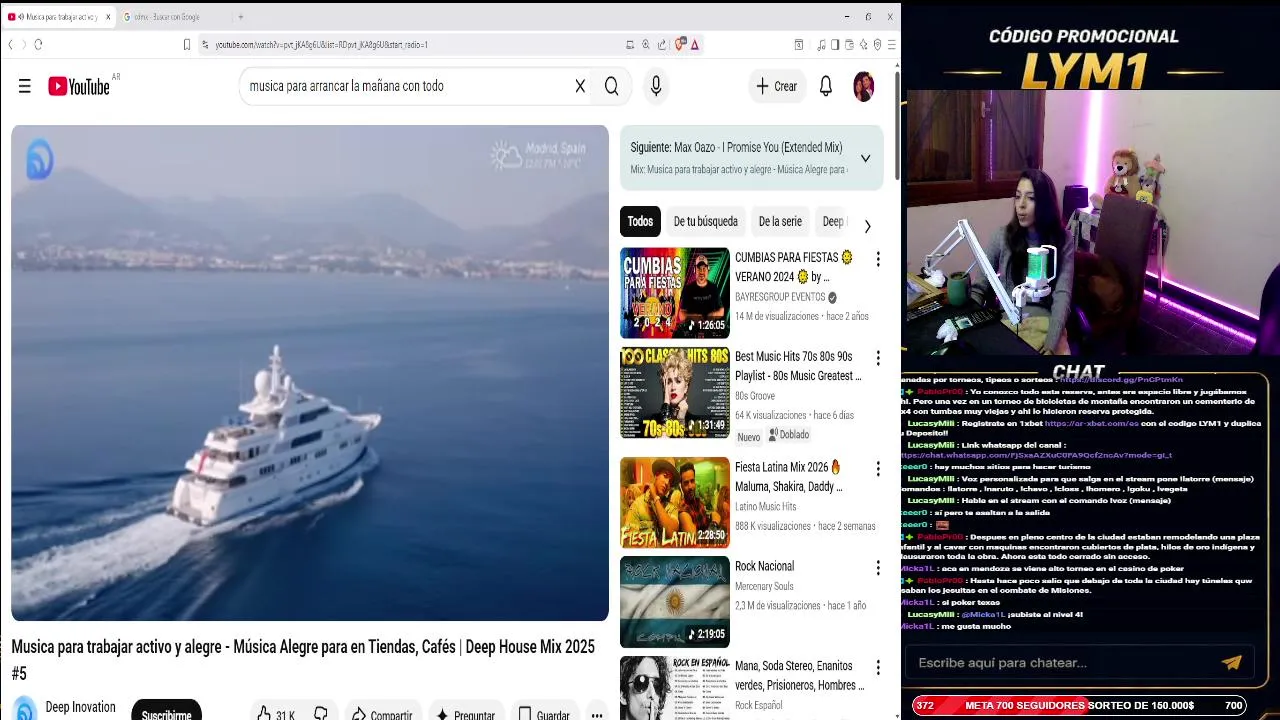Click the follower goal progress bar
The height and width of the screenshot is (720, 1280).
point(1079,706)
